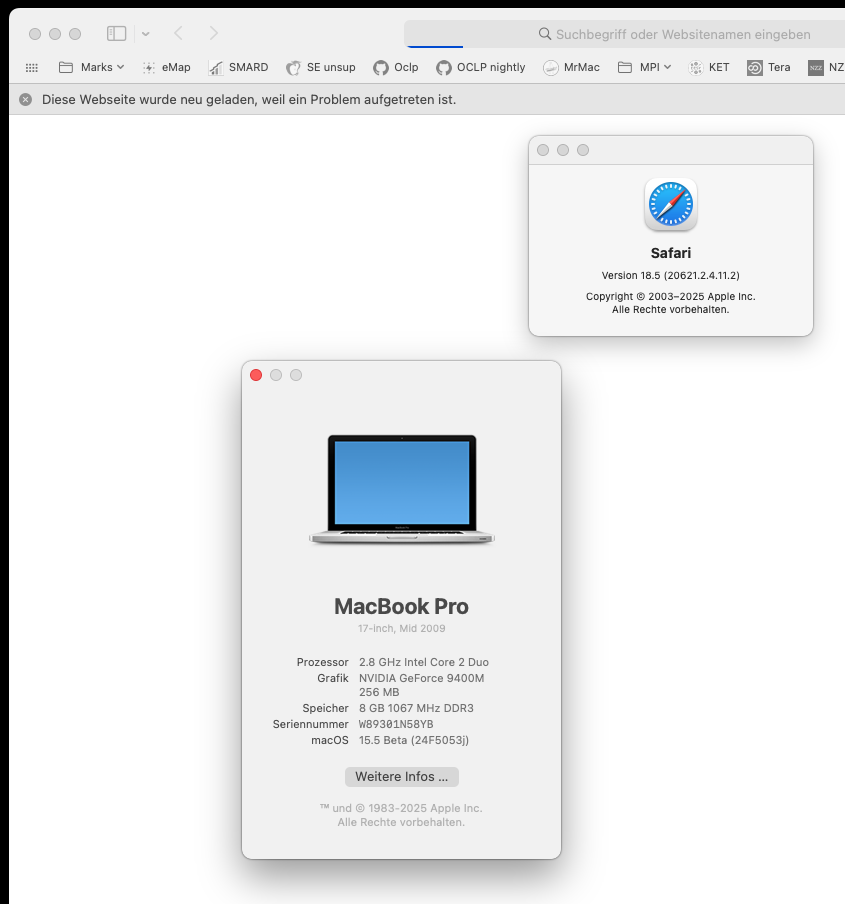Open the eMap bookmark
Image resolution: width=845 pixels, height=904 pixels.
coord(167,67)
